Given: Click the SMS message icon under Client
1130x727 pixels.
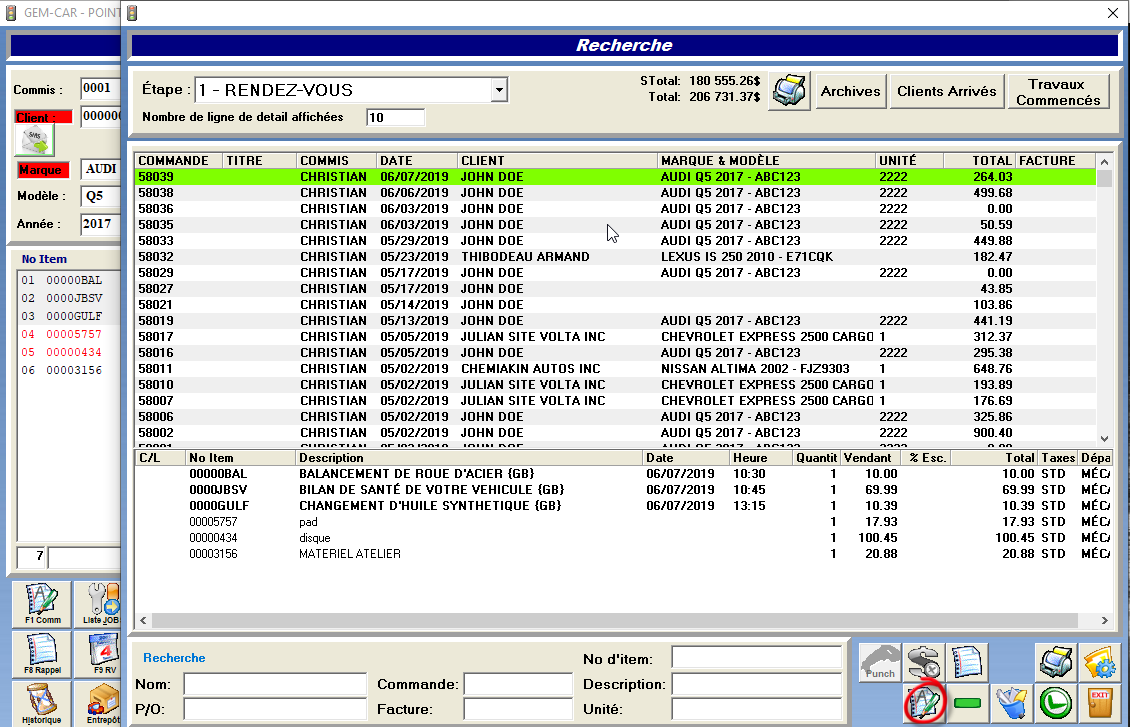Looking at the screenshot, I should (34, 141).
